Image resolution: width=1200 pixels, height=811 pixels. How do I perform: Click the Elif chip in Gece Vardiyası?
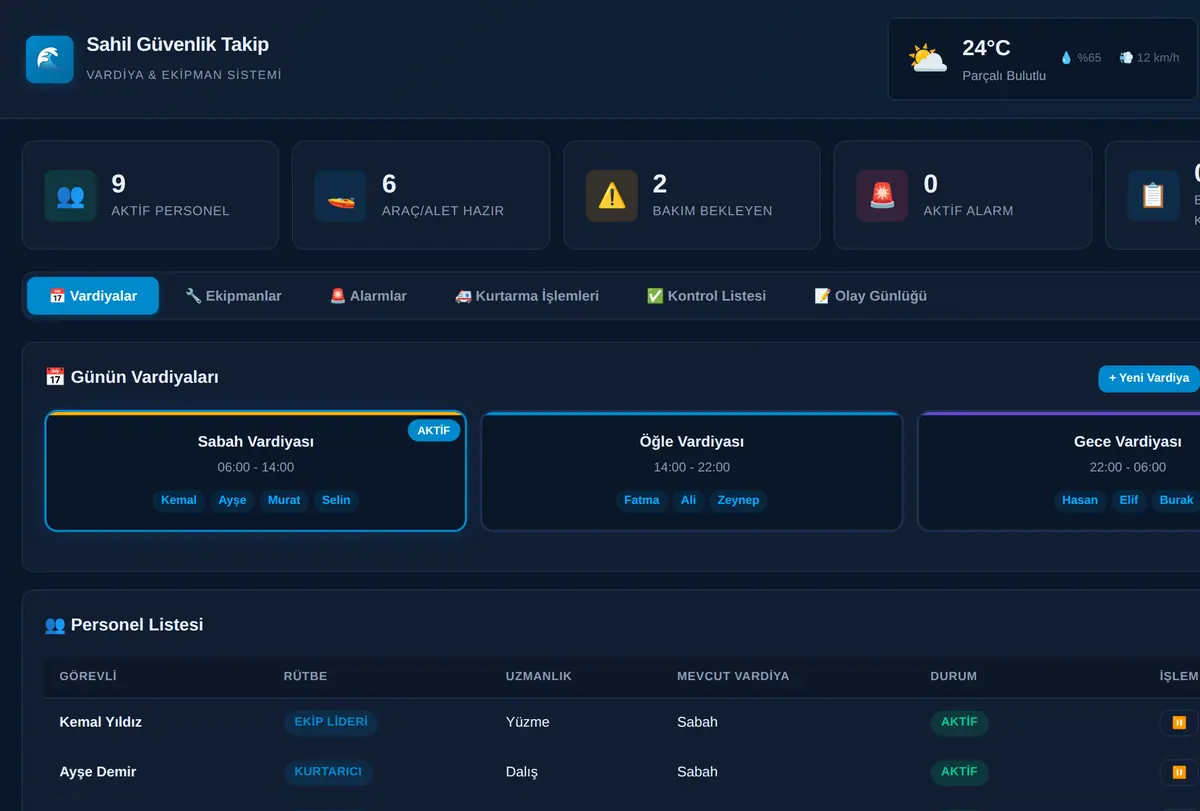click(x=1129, y=500)
